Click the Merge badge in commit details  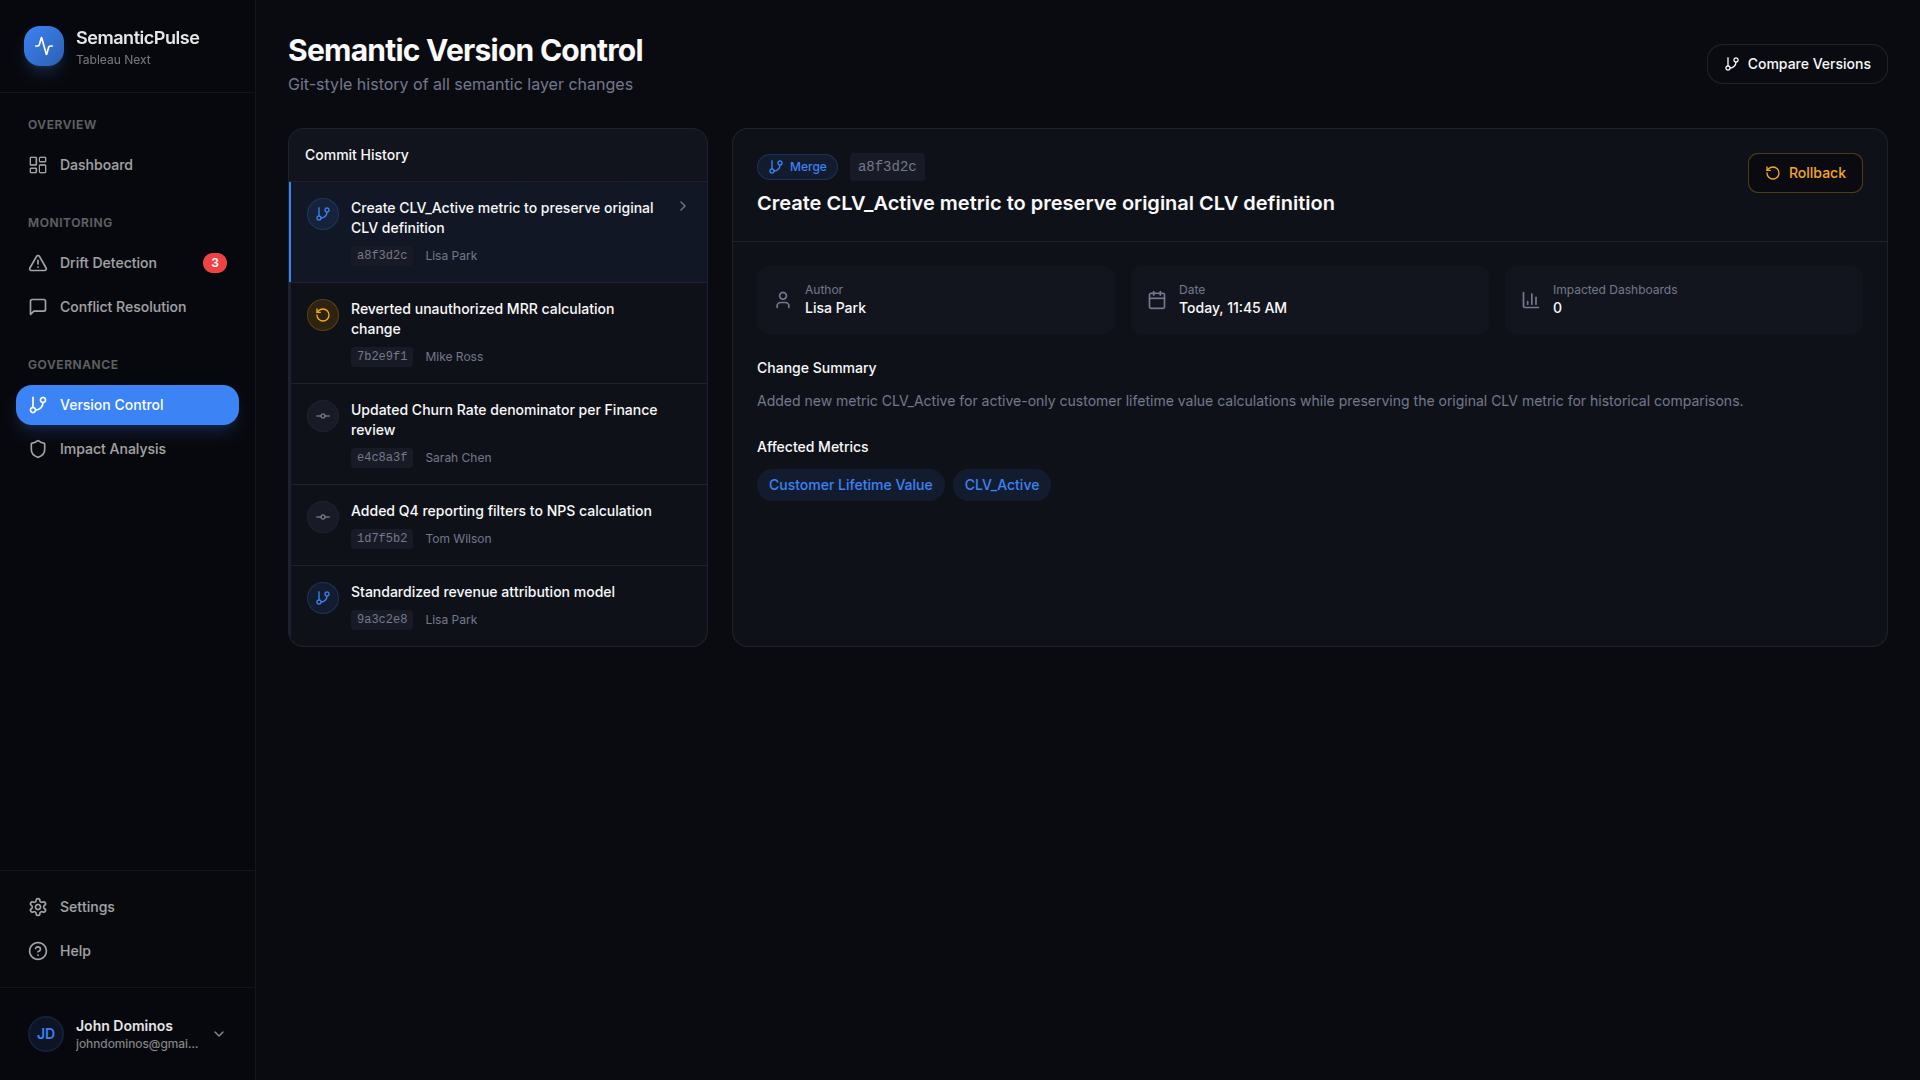797,167
